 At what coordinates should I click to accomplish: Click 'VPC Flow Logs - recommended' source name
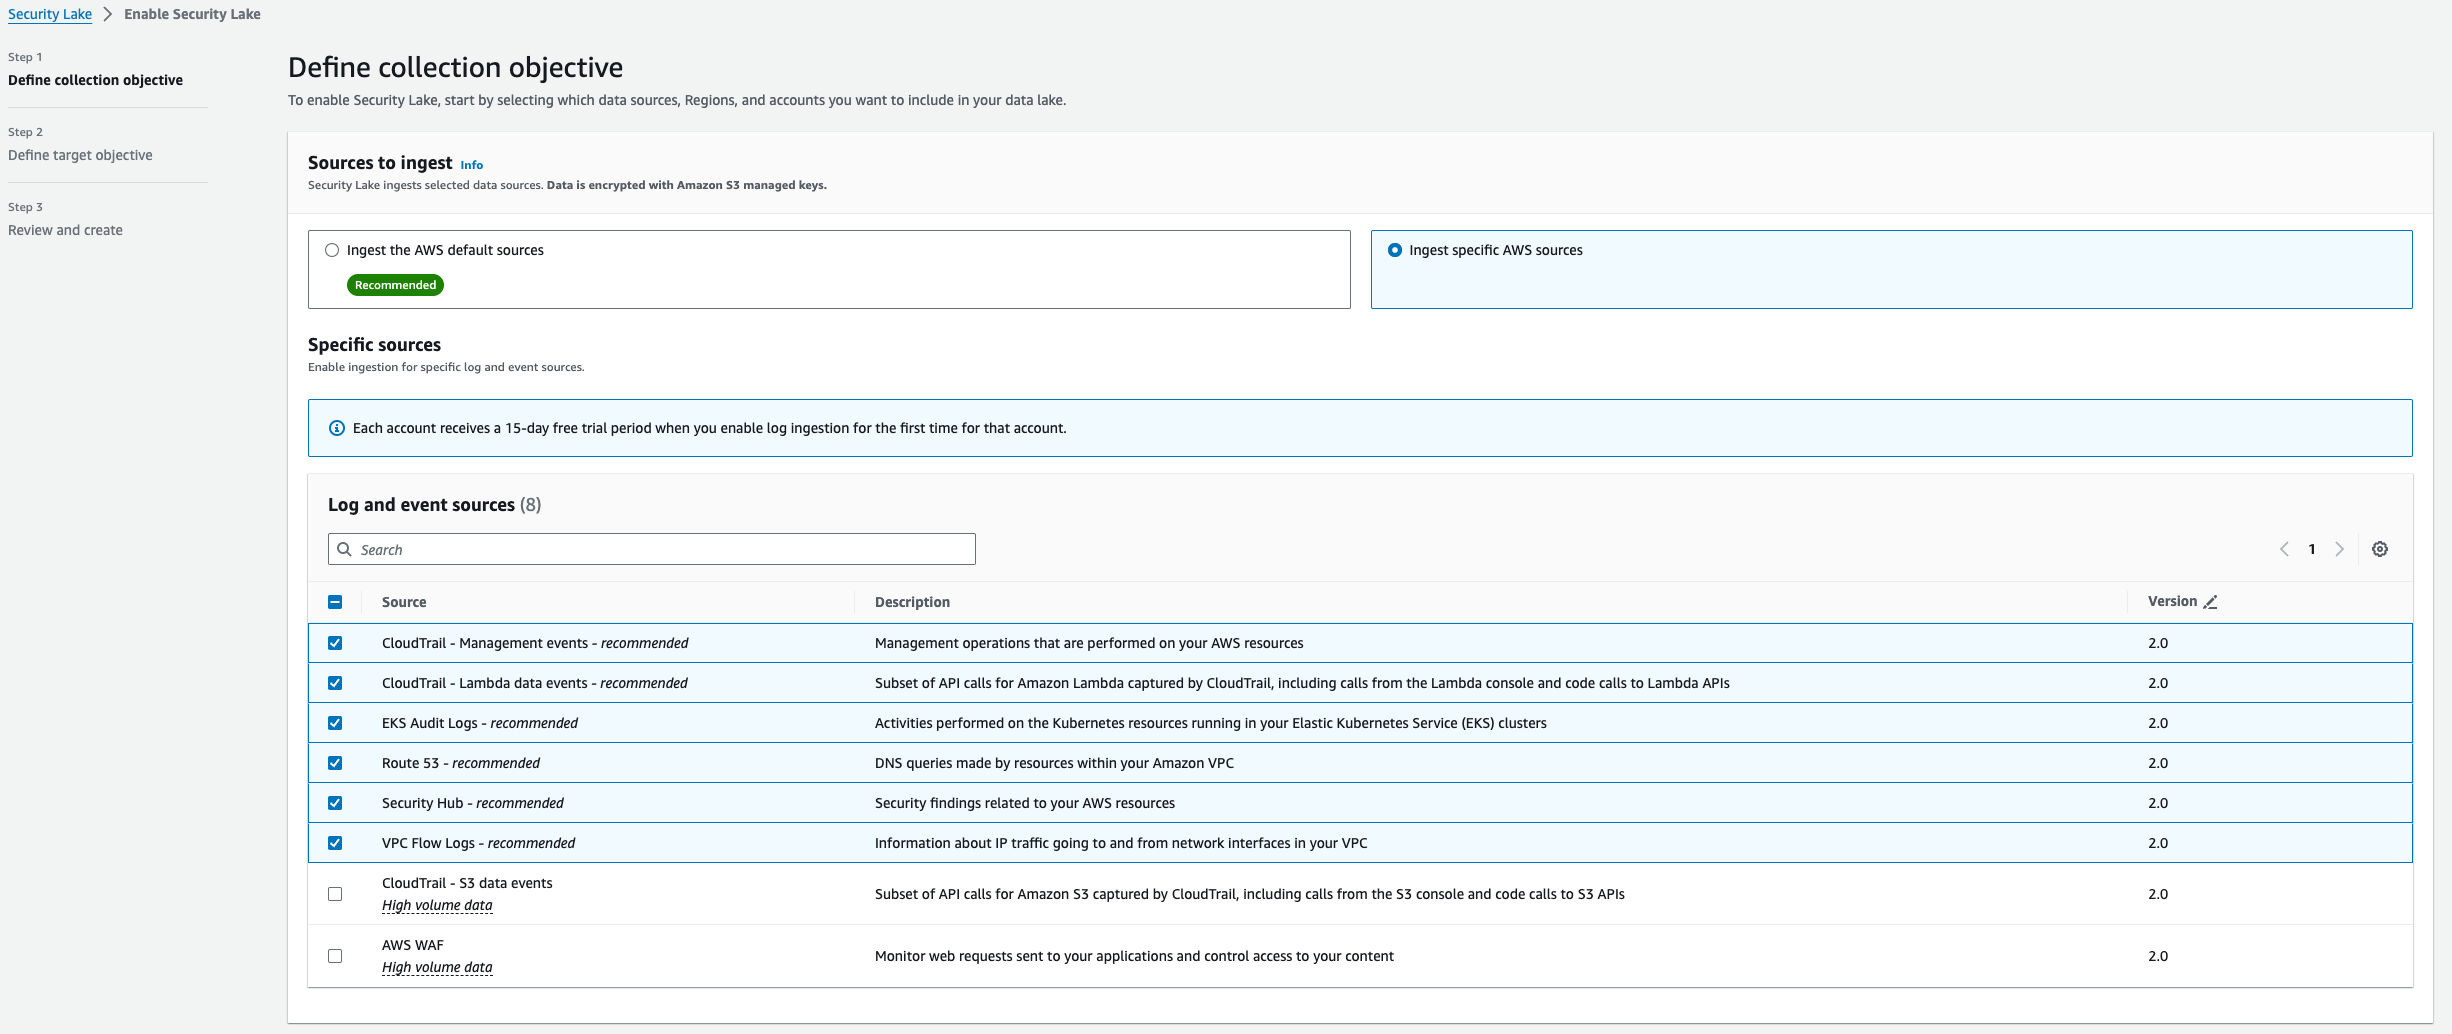coord(479,843)
